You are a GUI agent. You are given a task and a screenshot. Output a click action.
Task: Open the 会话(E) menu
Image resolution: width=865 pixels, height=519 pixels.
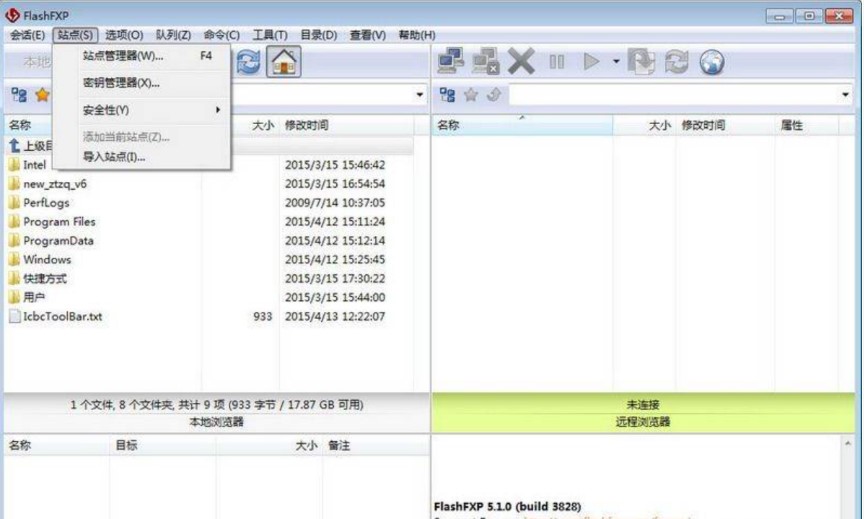click(27, 35)
